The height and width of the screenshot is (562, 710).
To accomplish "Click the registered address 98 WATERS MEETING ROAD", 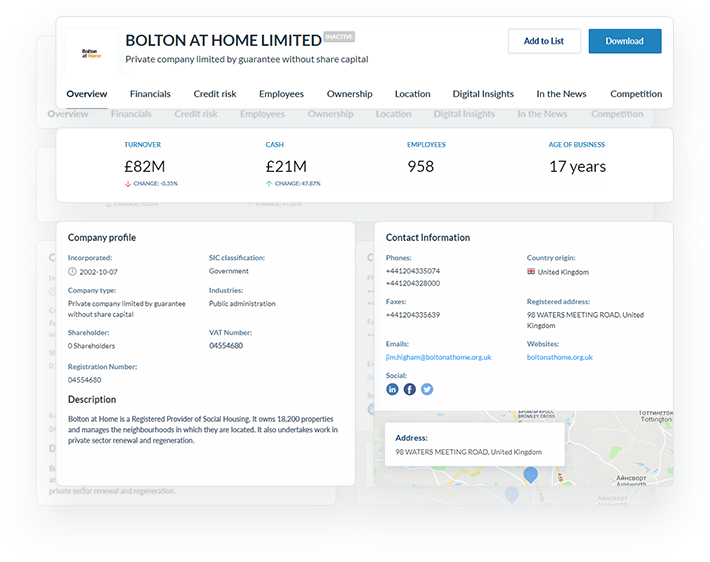I will 585,320.
